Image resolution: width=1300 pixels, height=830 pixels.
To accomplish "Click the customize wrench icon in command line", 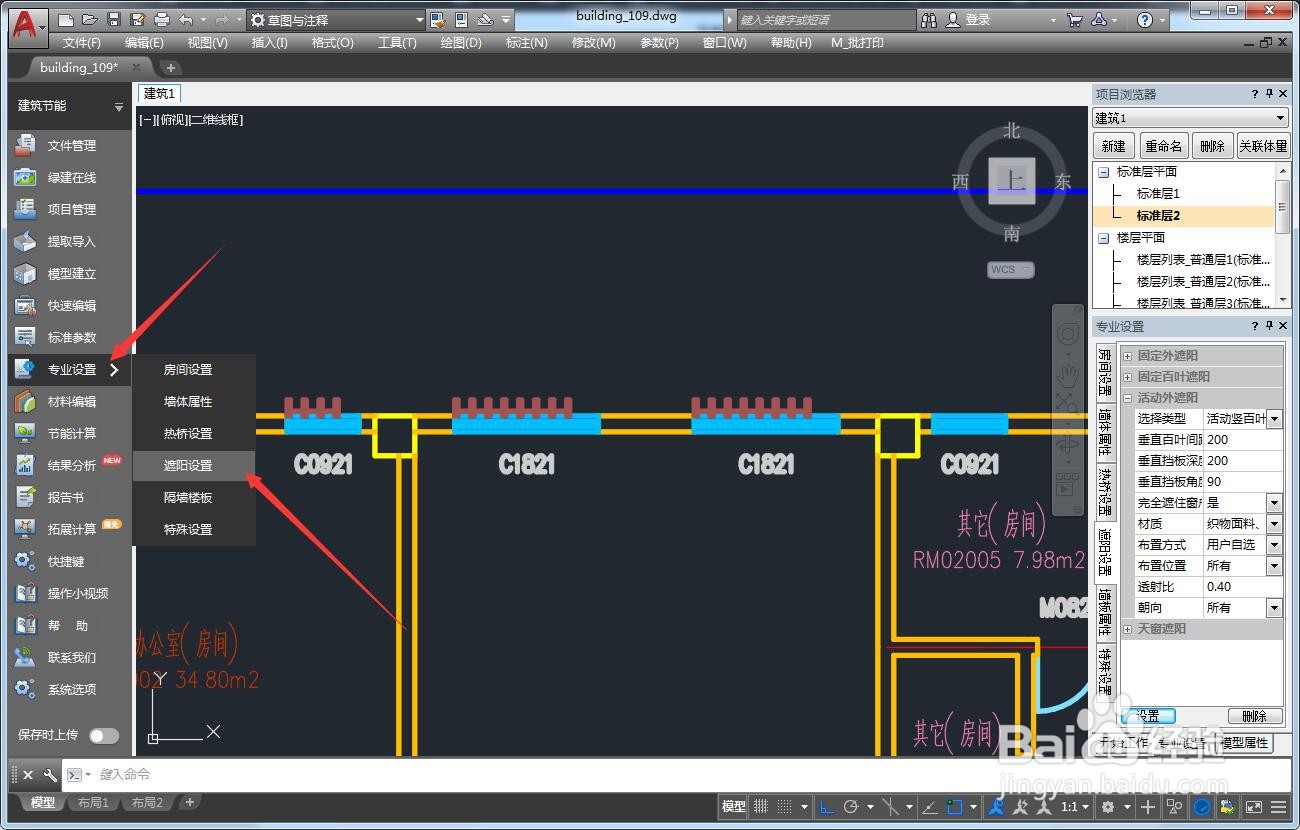I will tap(50, 775).
